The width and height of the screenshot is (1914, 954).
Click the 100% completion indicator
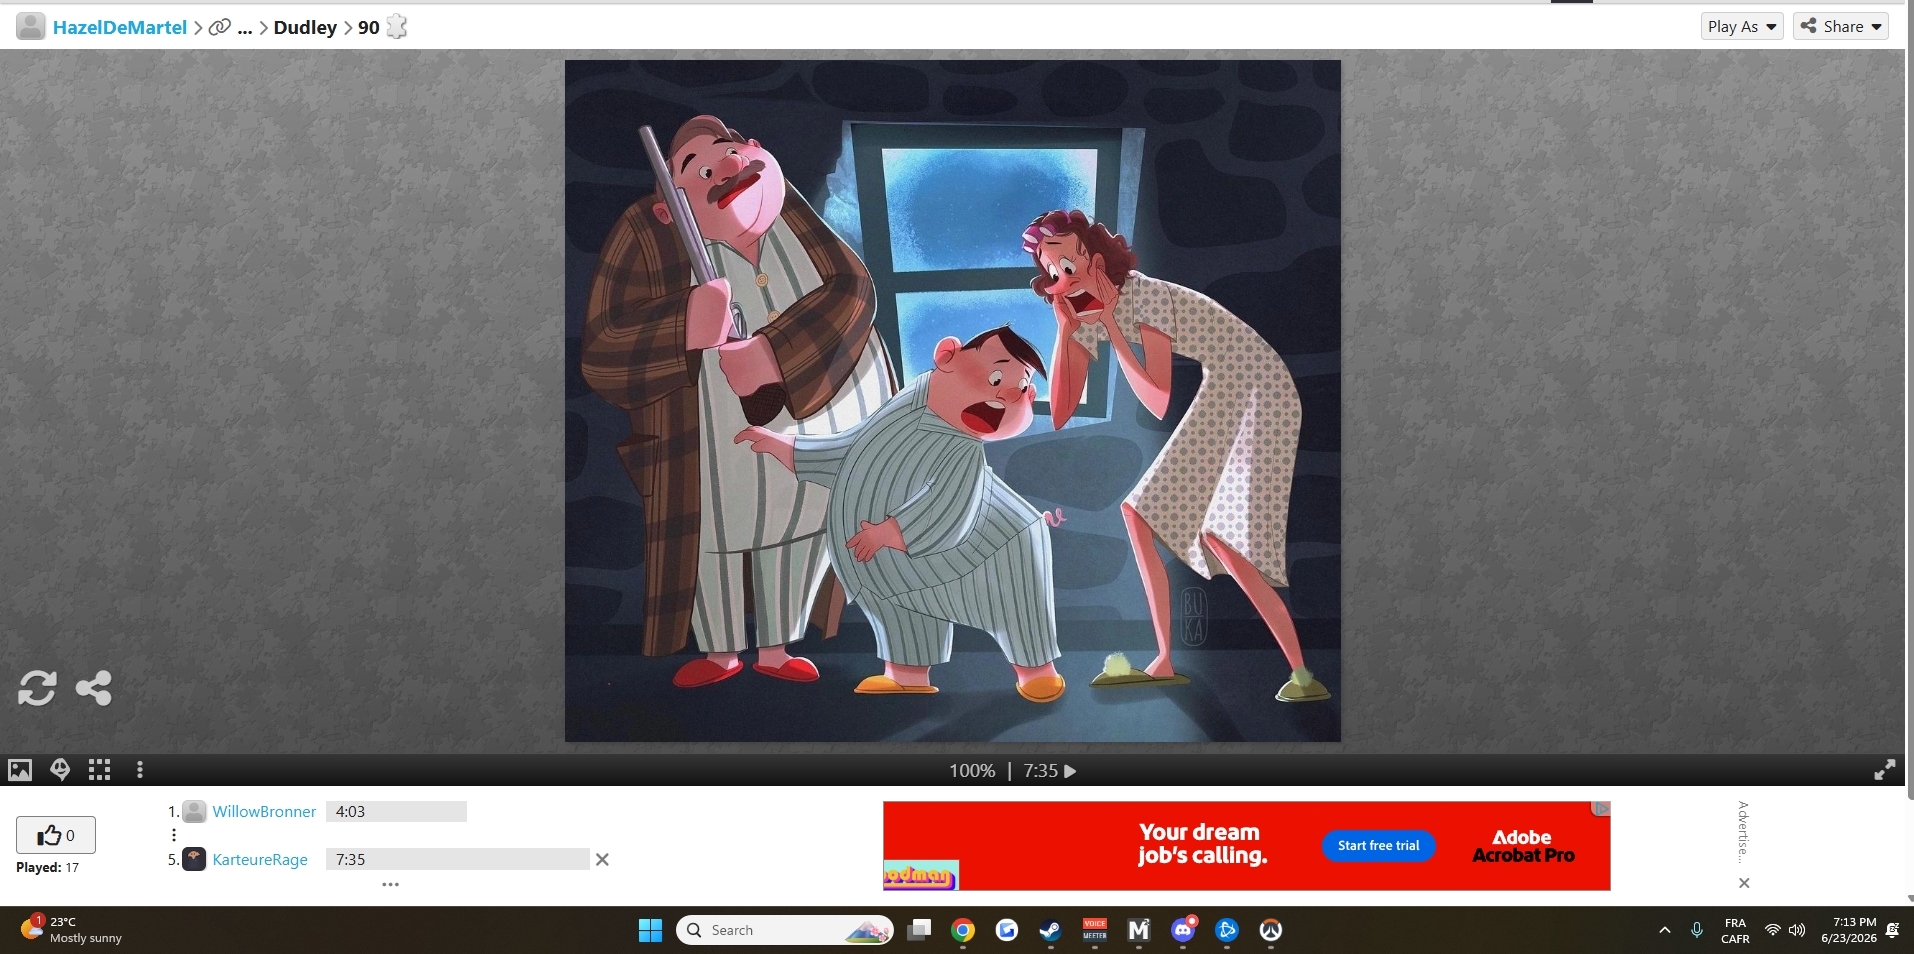(972, 771)
